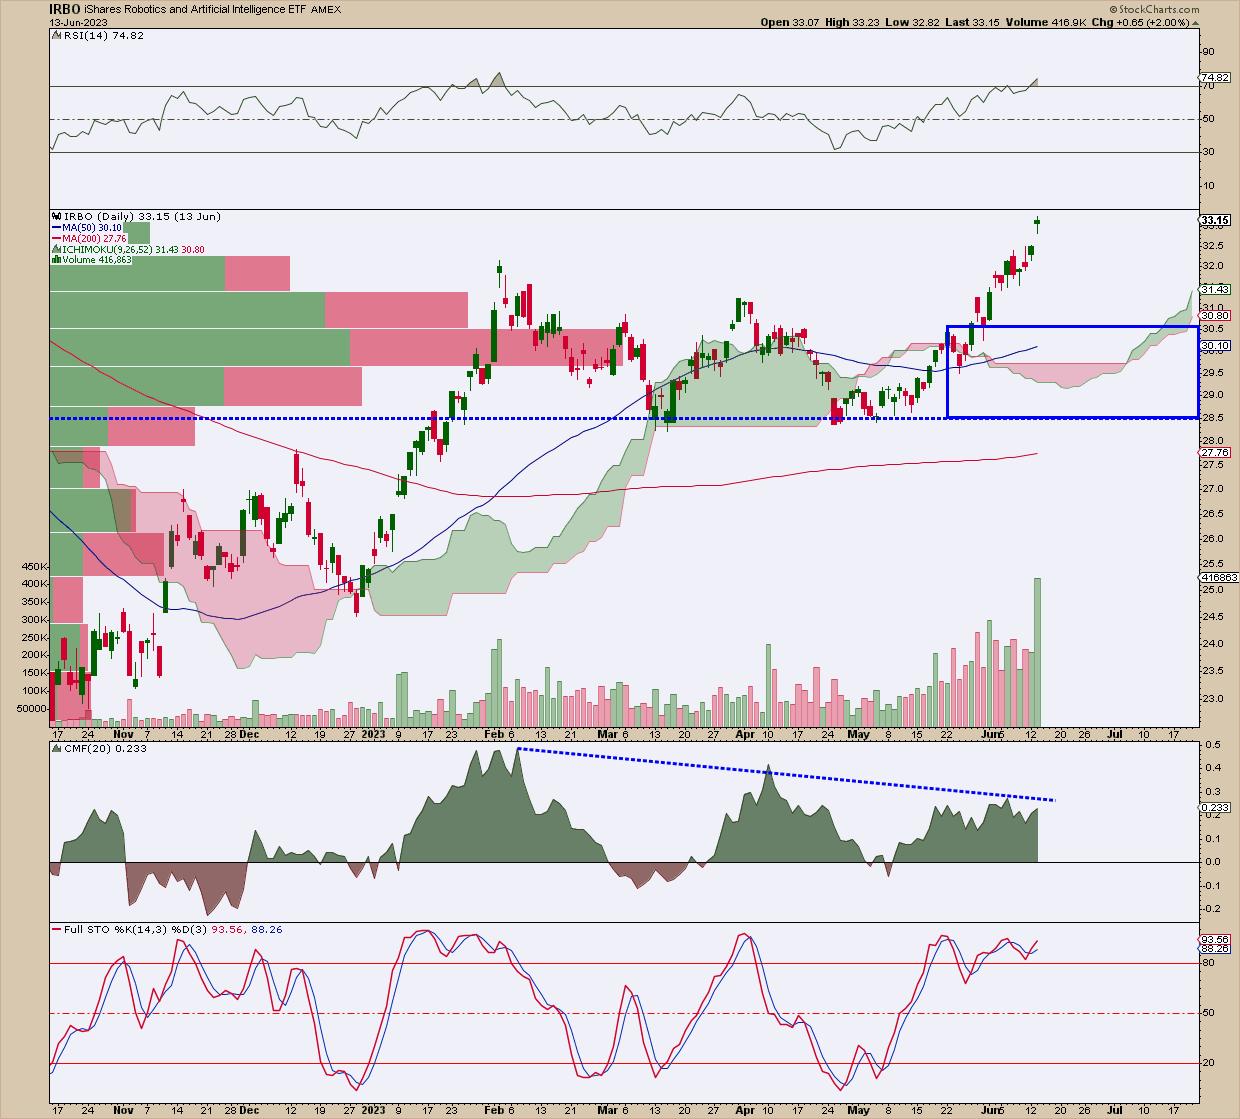The width and height of the screenshot is (1240, 1119).
Task: Click the 33.15 last price tag on right axis
Action: [1215, 220]
